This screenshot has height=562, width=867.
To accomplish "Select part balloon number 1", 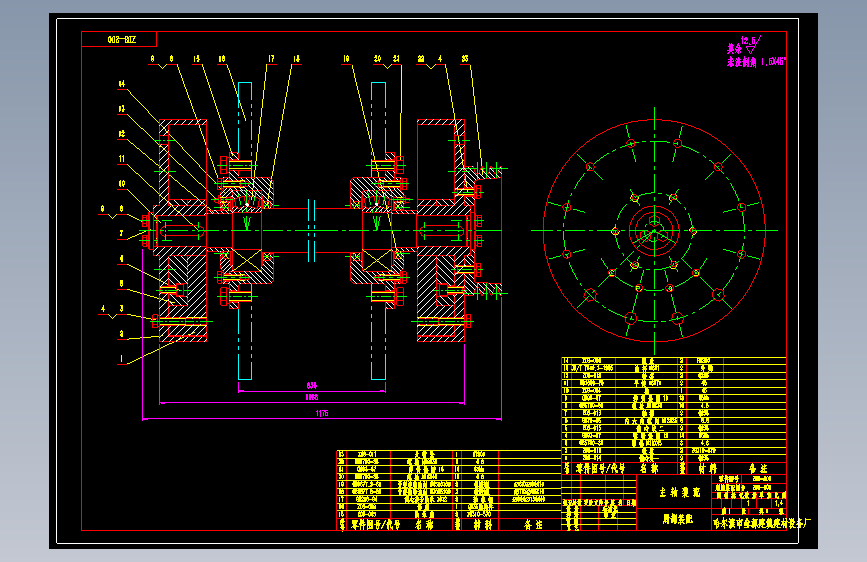I will [x=122, y=358].
